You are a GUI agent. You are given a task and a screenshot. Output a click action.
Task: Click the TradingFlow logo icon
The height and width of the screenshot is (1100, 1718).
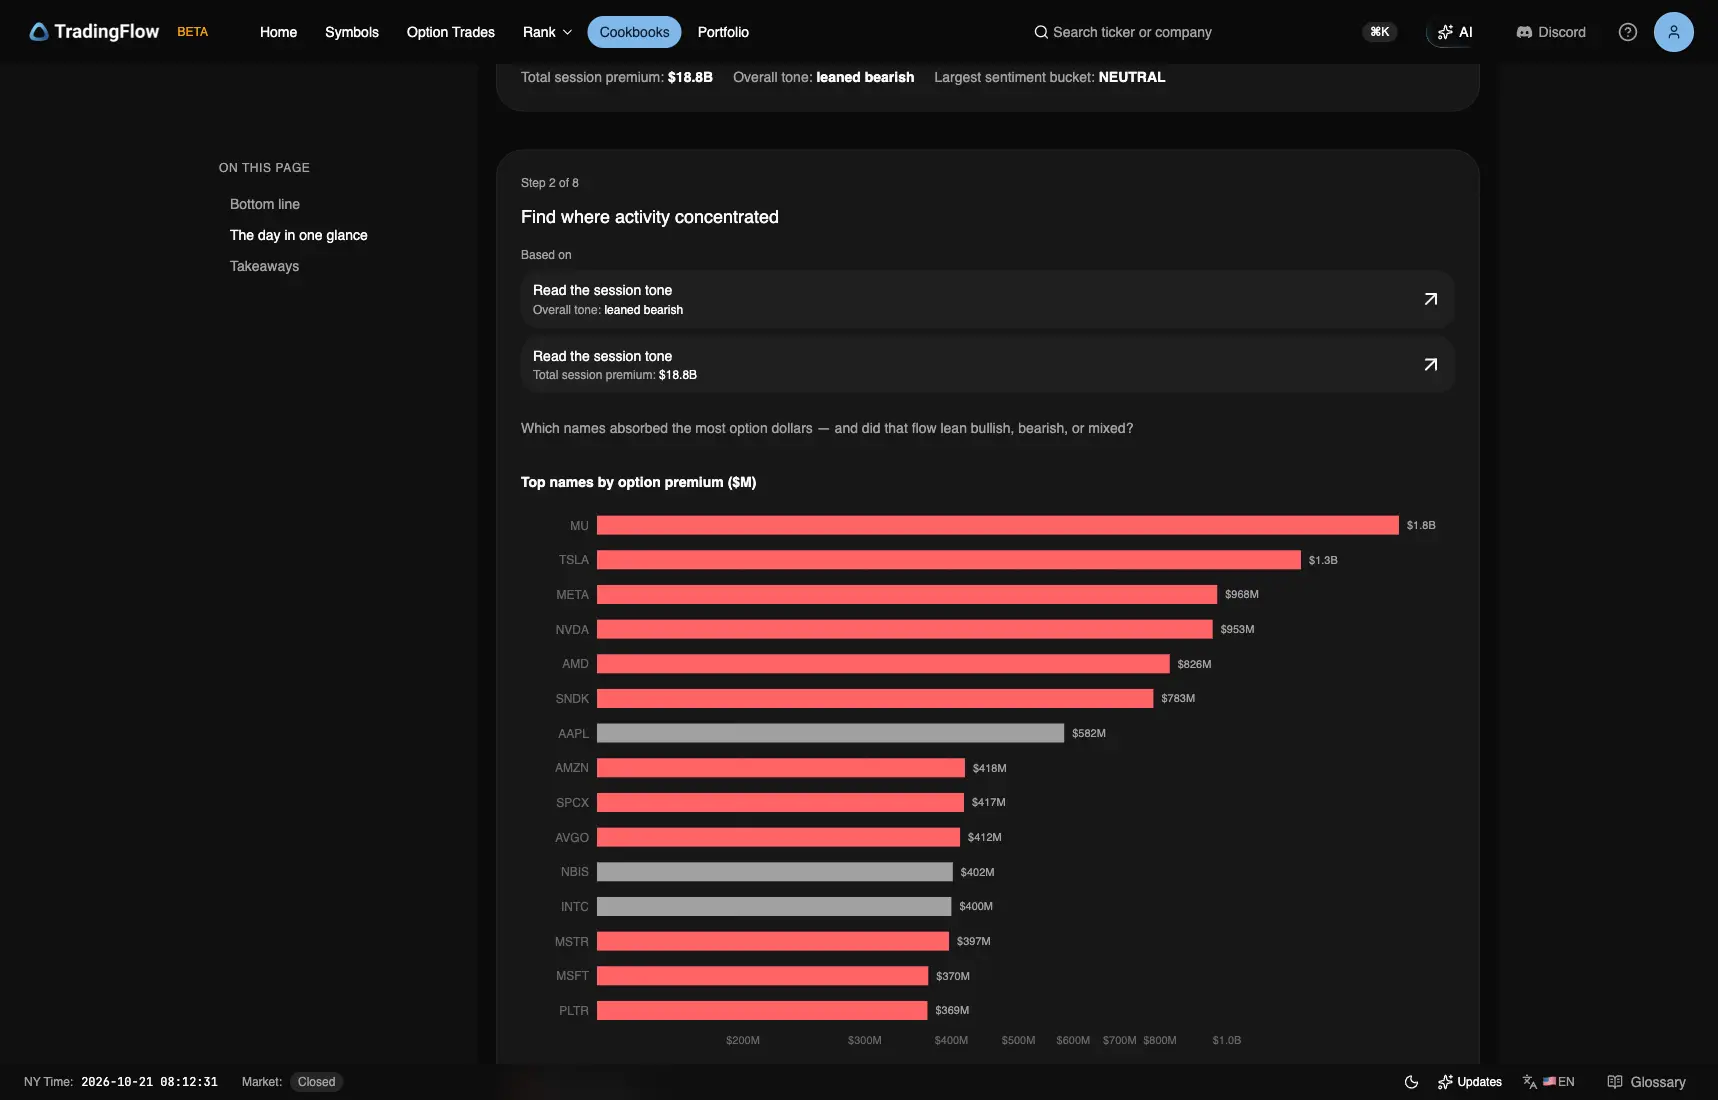coord(39,32)
